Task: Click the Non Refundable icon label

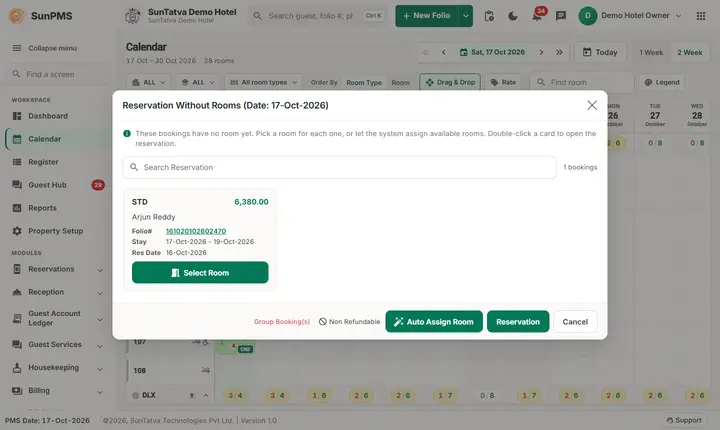Action: click(x=349, y=322)
